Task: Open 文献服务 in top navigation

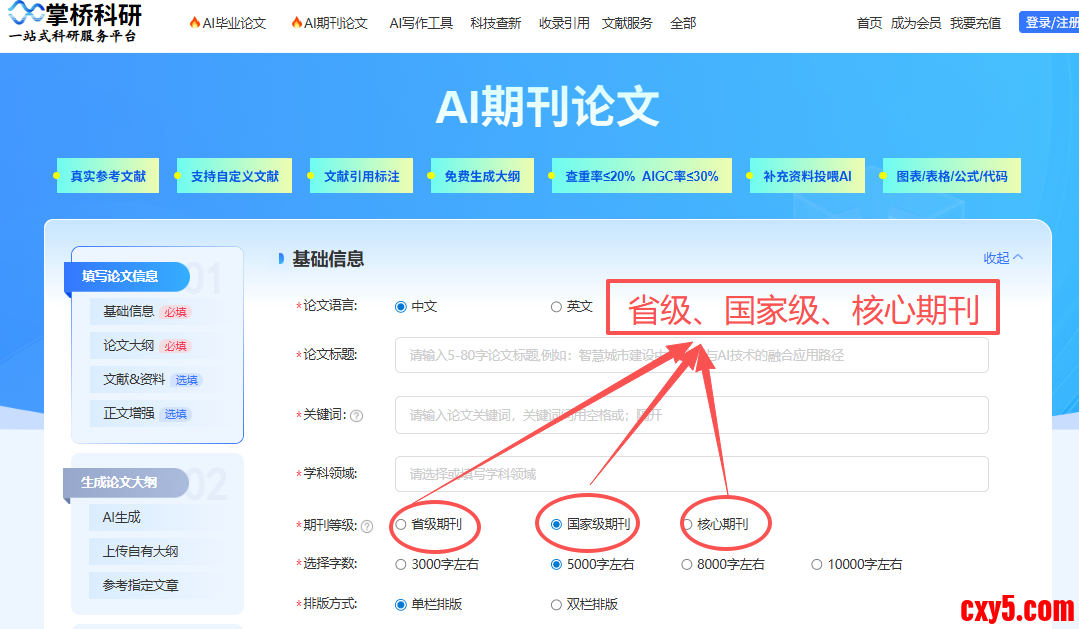Action: 627,23
